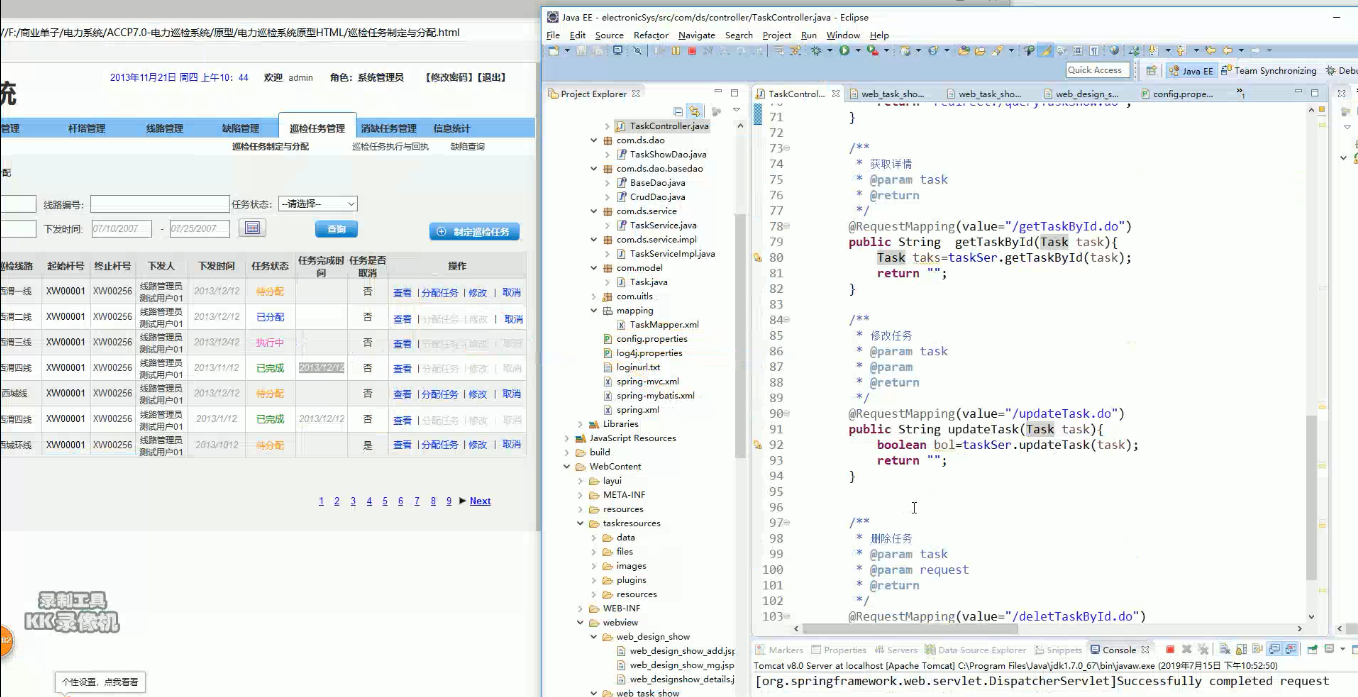Click the New file toolbar icon in Eclipse
The height and width of the screenshot is (697, 1358).
[x=553, y=50]
